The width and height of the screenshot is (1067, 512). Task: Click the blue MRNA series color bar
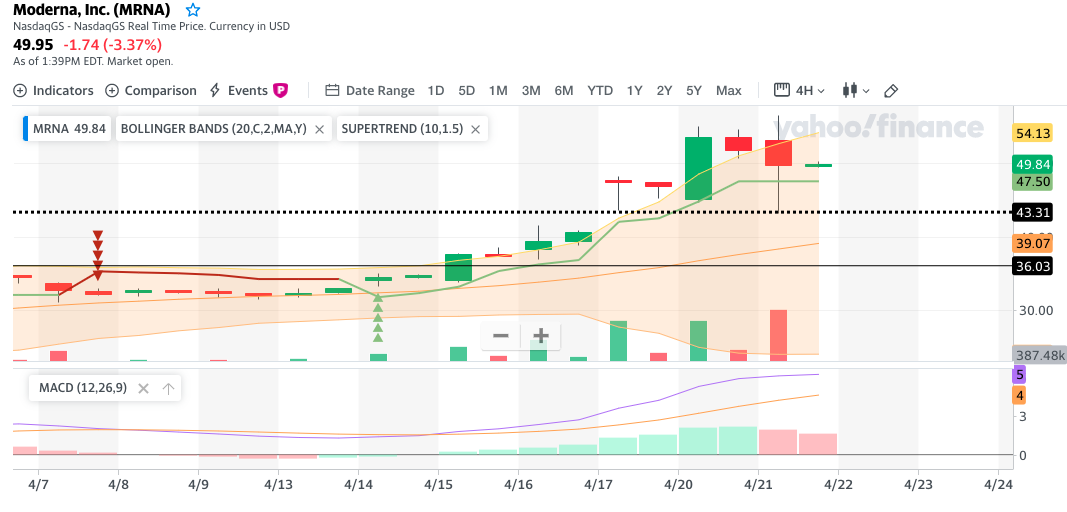tap(25, 129)
